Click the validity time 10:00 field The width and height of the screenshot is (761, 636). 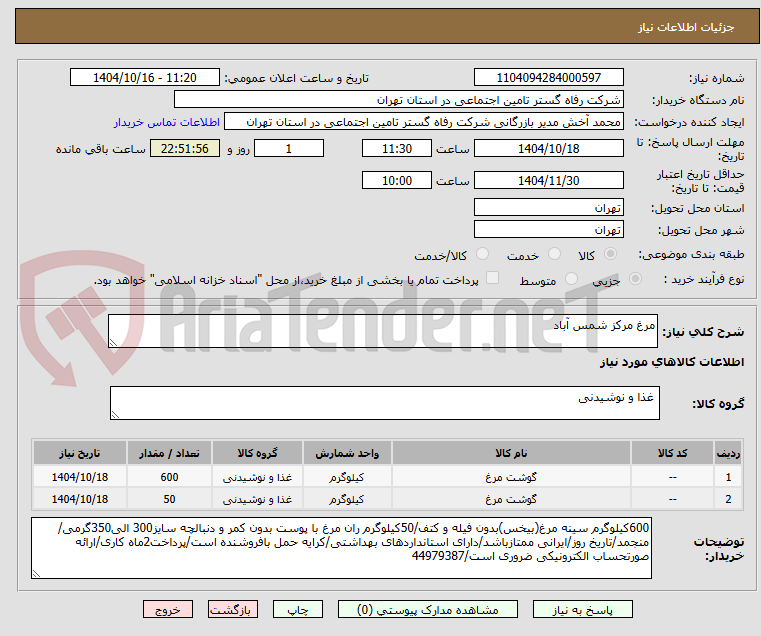click(397, 181)
